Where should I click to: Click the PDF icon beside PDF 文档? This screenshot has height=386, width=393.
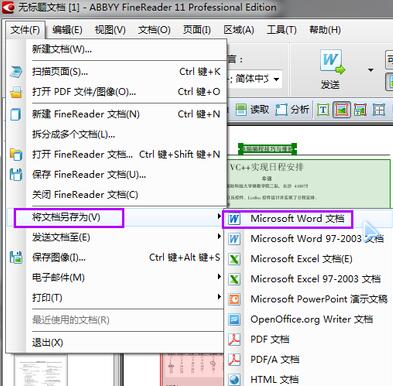click(x=234, y=339)
